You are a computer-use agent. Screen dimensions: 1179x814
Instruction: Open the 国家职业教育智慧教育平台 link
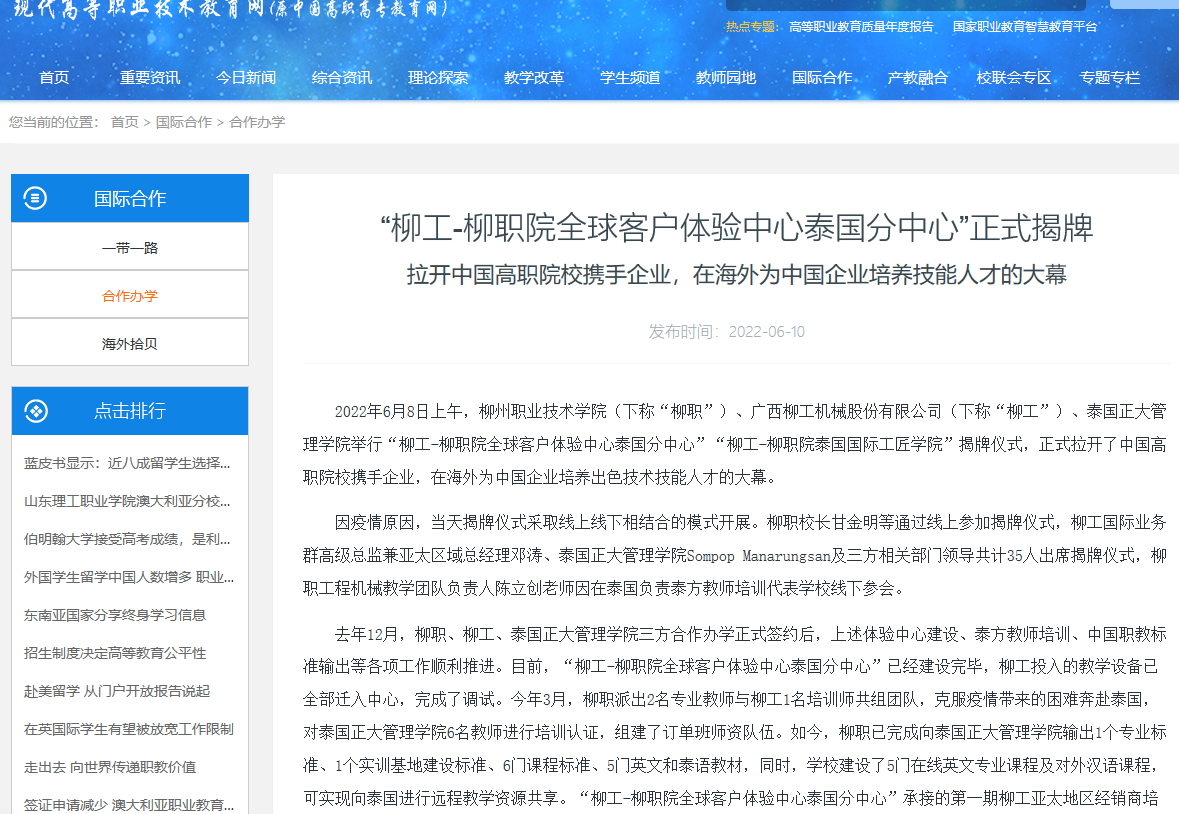(x=1025, y=27)
